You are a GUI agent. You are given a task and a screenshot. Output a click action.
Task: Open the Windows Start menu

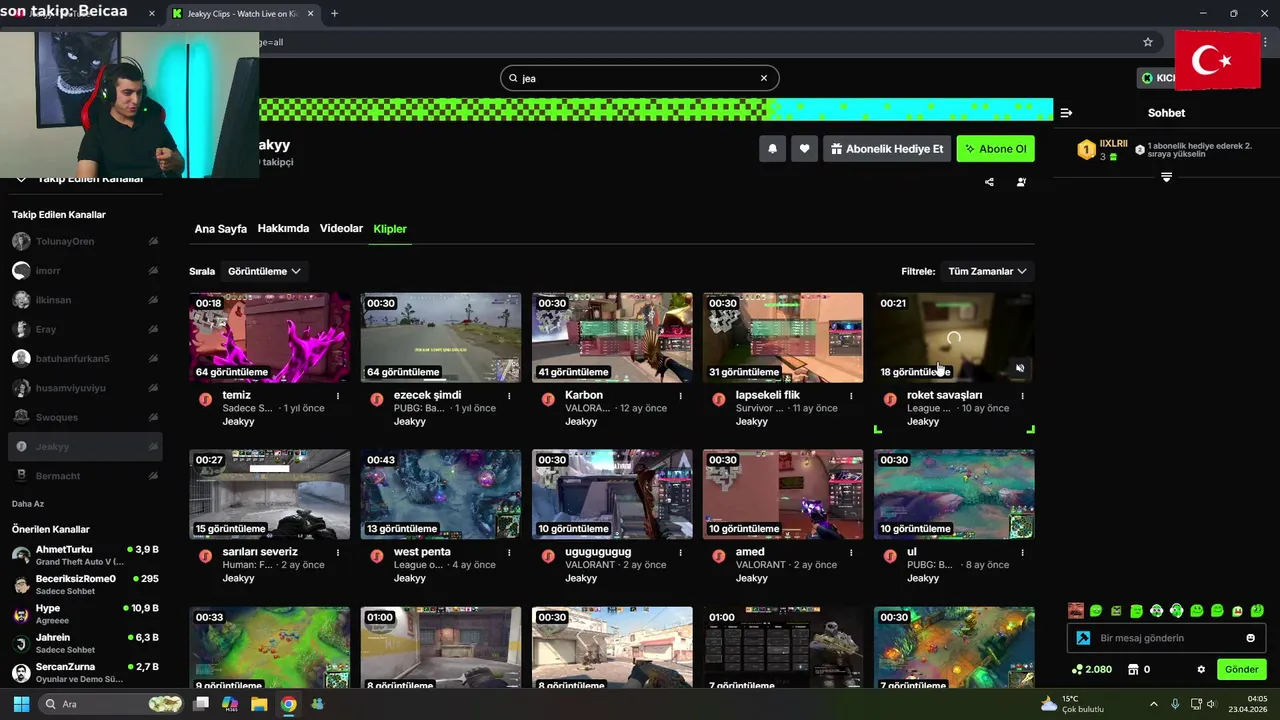pyautogui.click(x=21, y=704)
